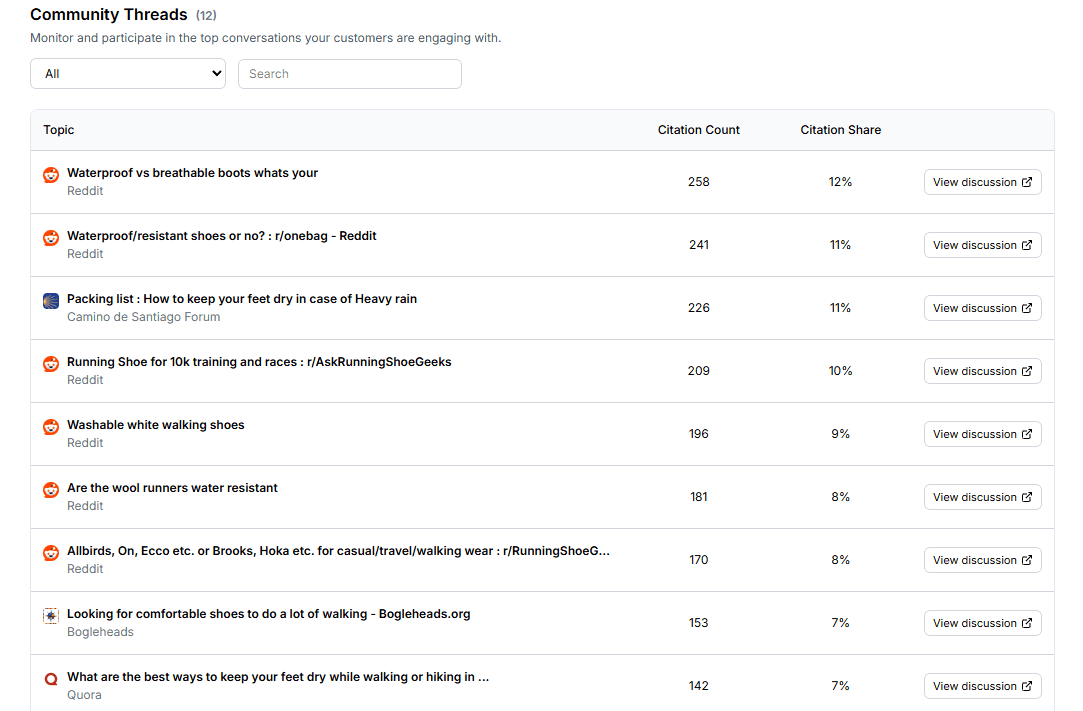
Task: Click the Bogleheads site icon
Action: [x=50, y=616]
